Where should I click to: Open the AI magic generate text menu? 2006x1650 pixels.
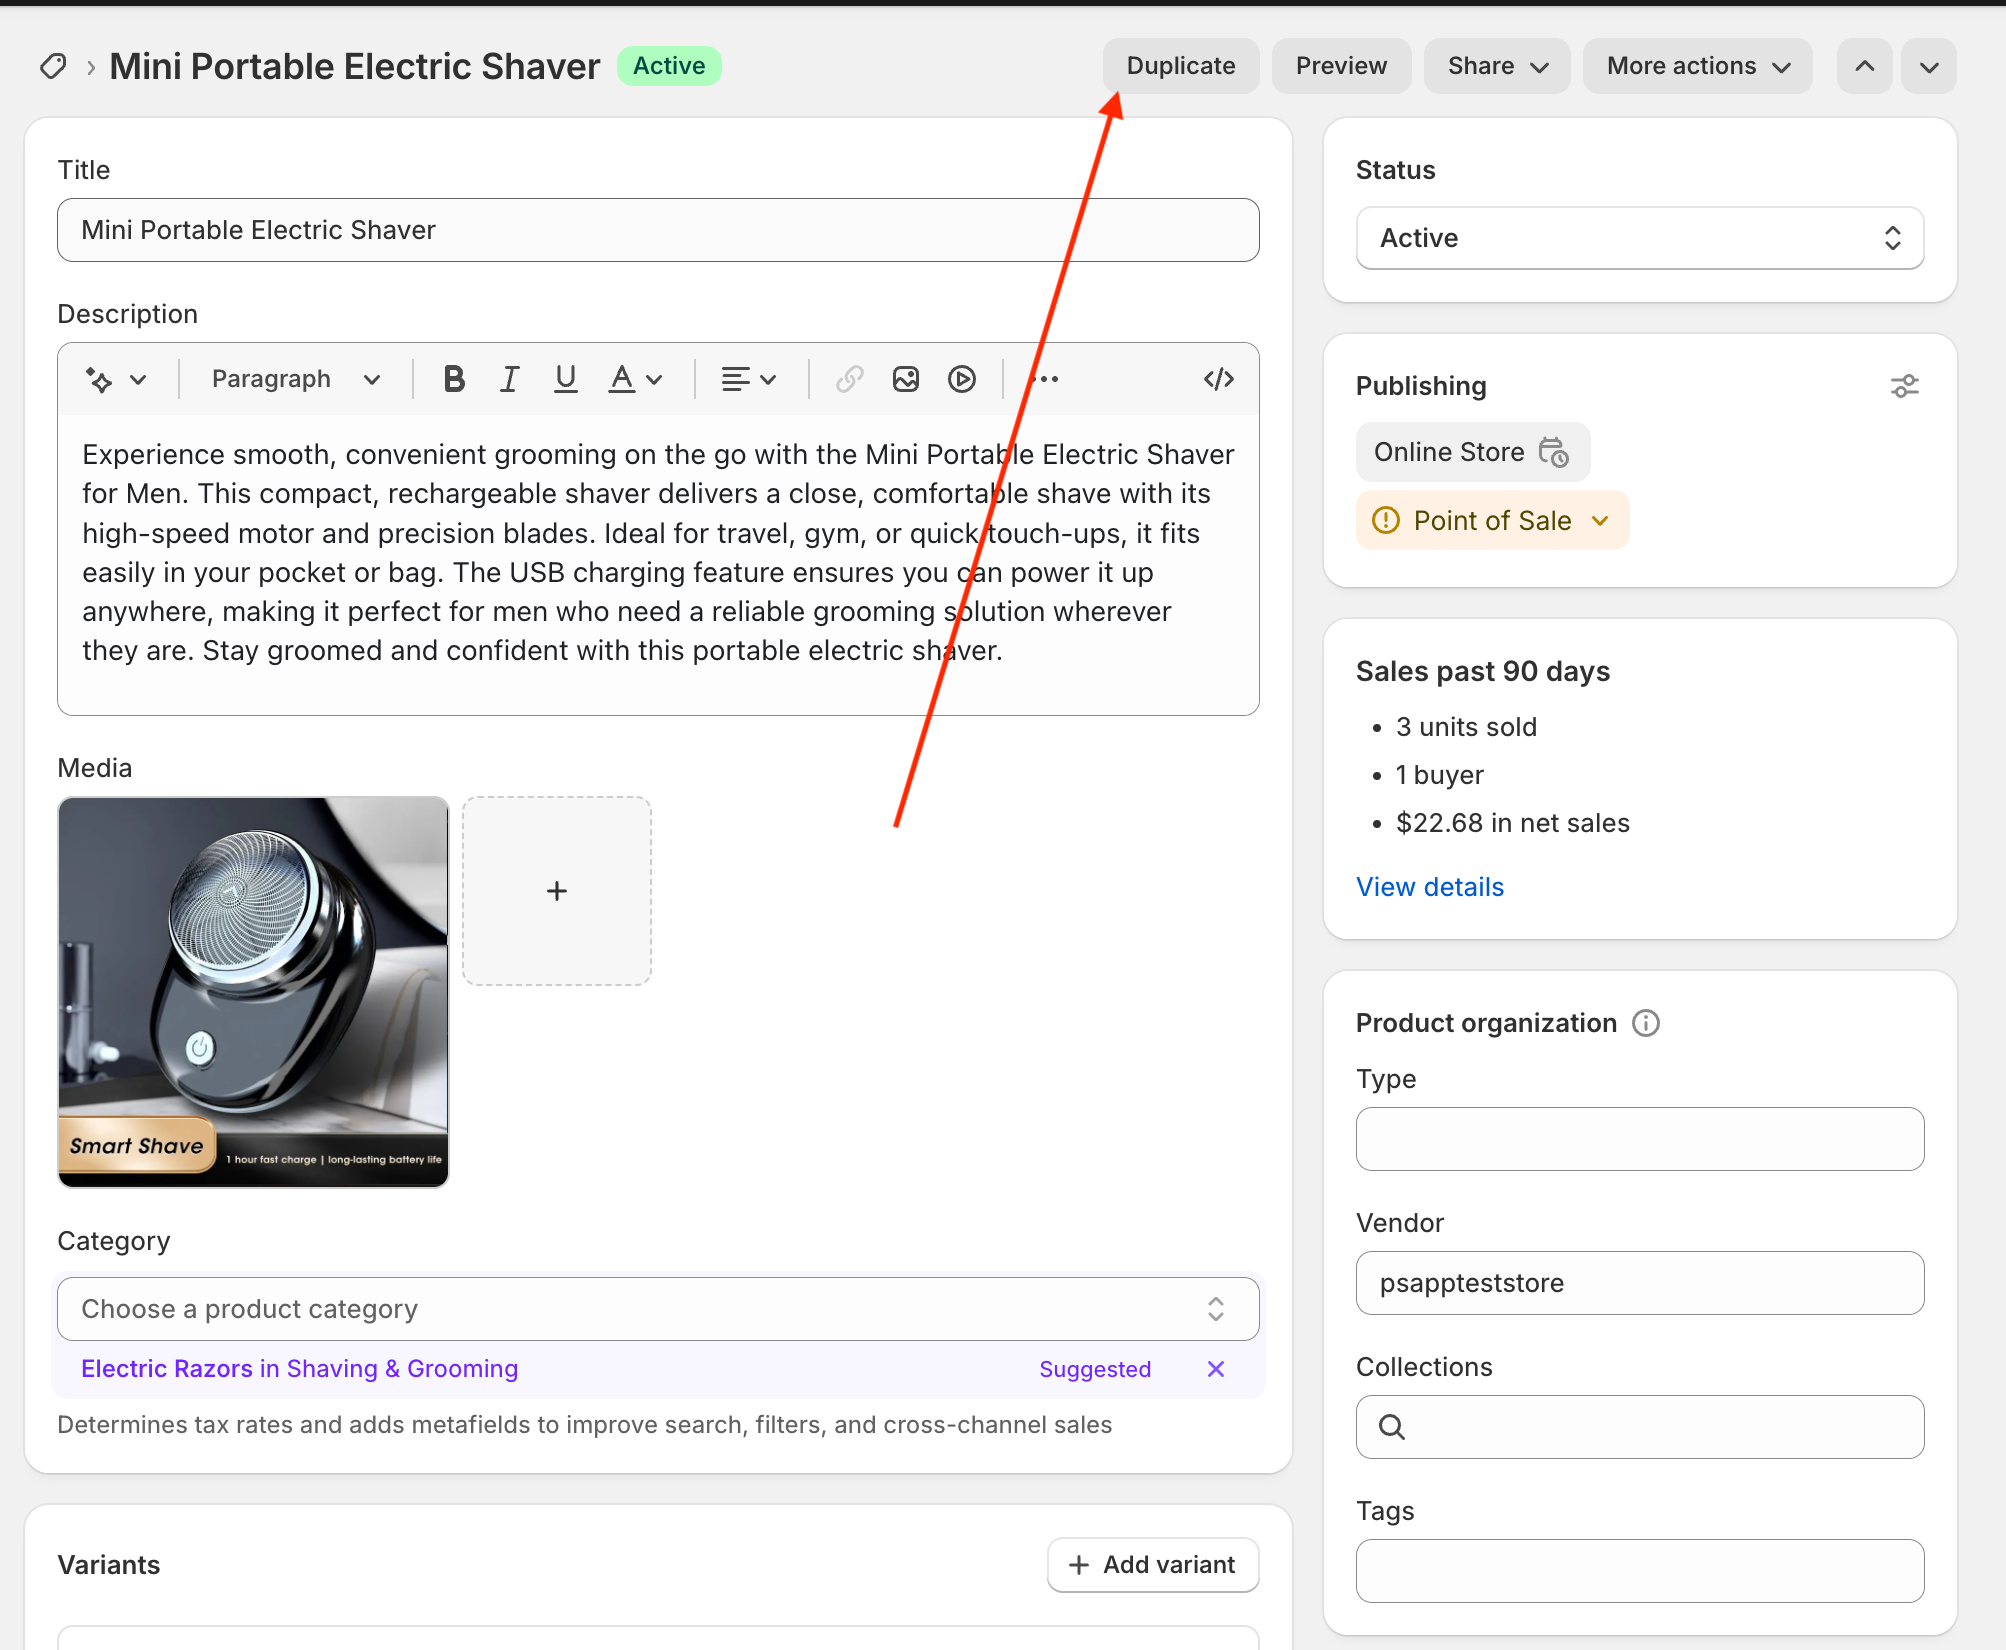[x=115, y=379]
